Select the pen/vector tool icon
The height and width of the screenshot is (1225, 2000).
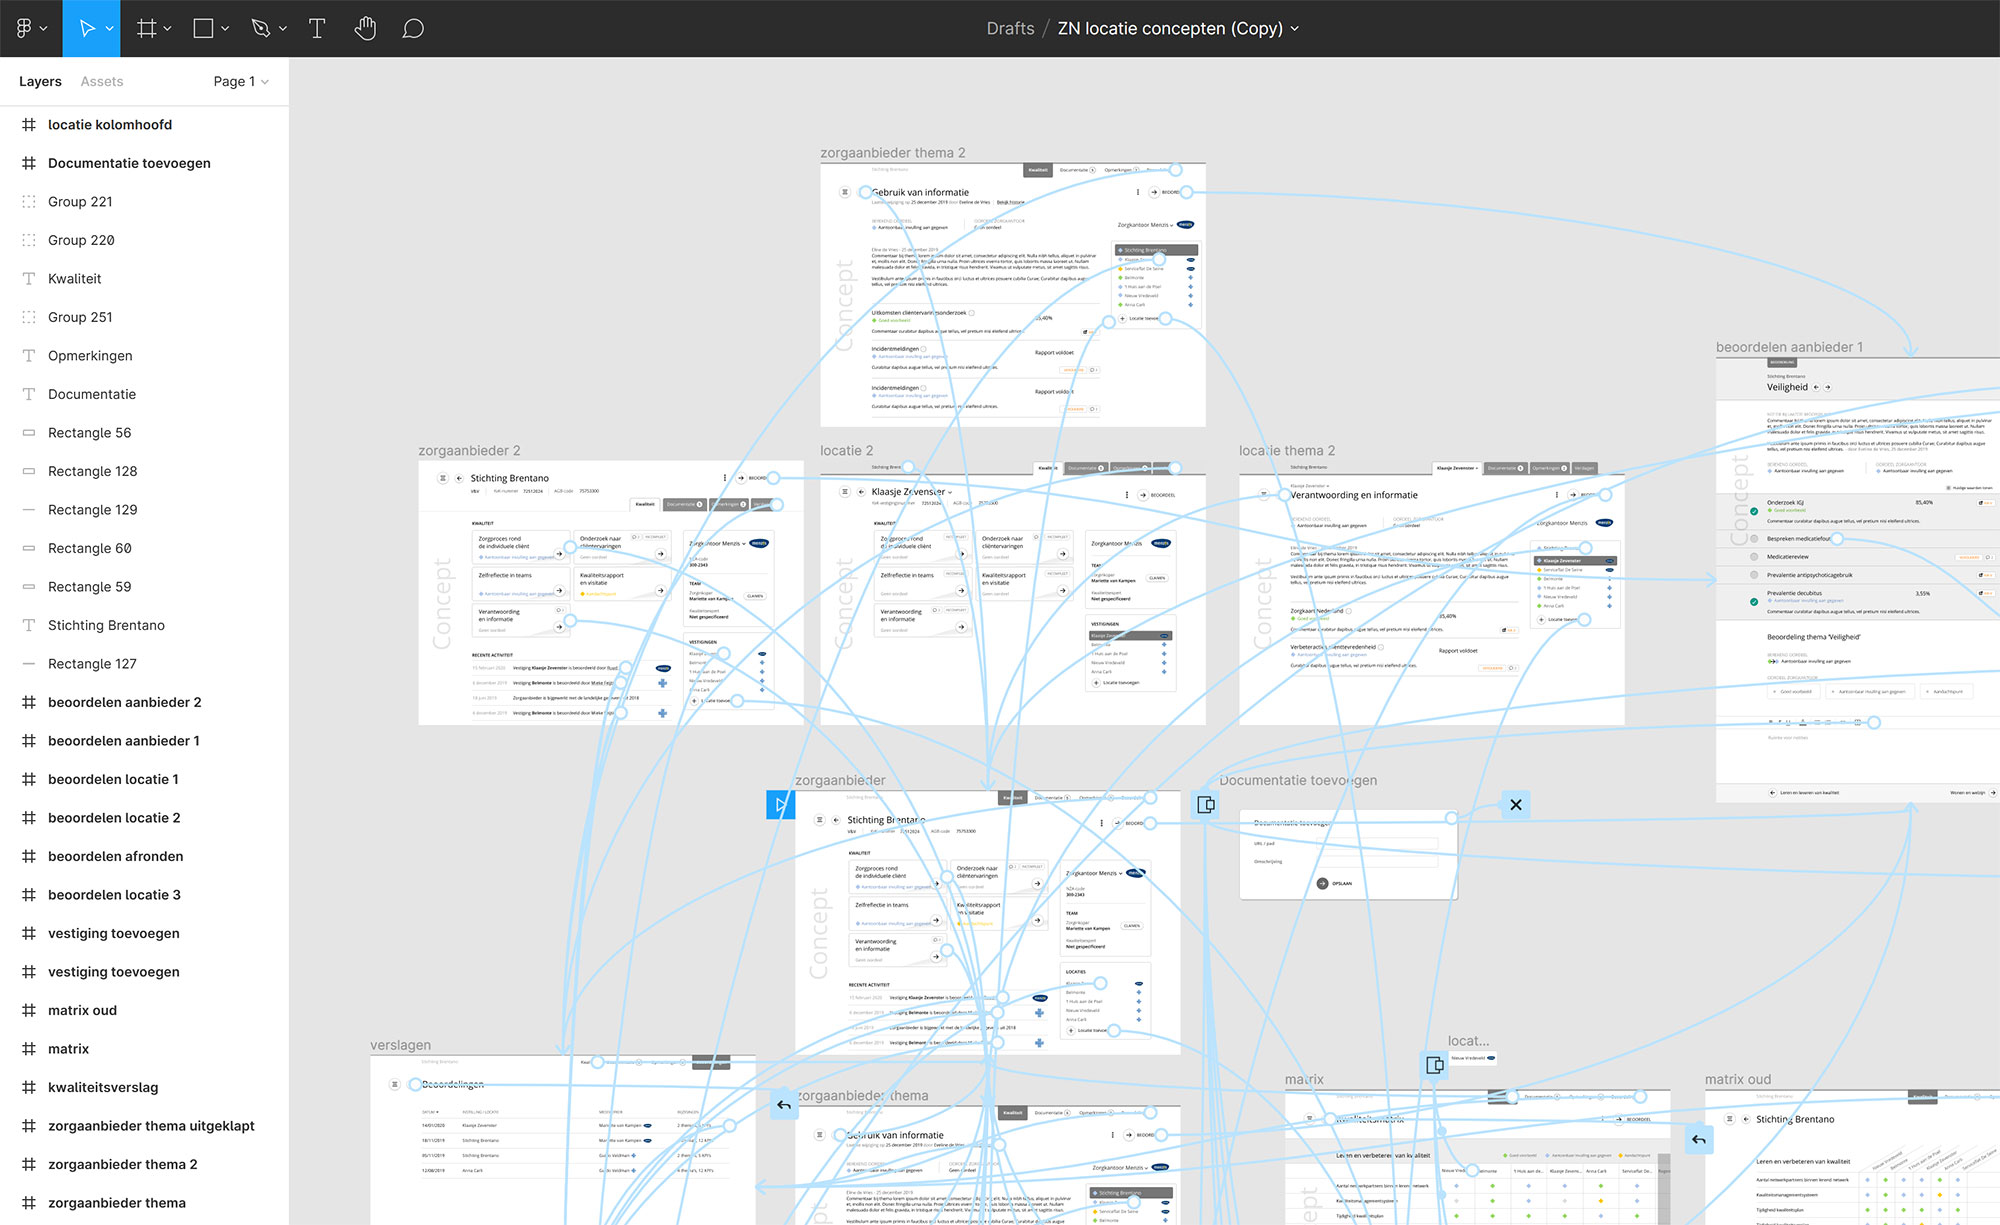[x=261, y=27]
